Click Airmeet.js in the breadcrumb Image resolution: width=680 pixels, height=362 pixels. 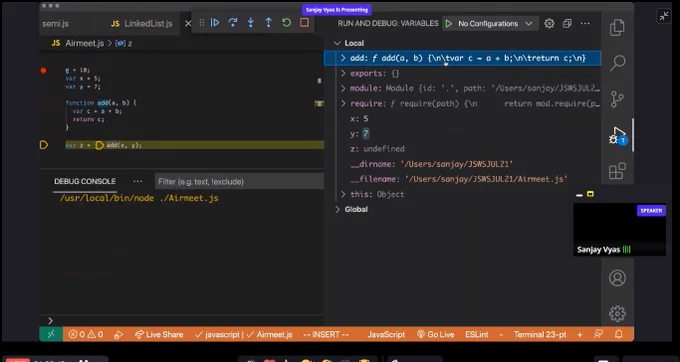coord(85,43)
